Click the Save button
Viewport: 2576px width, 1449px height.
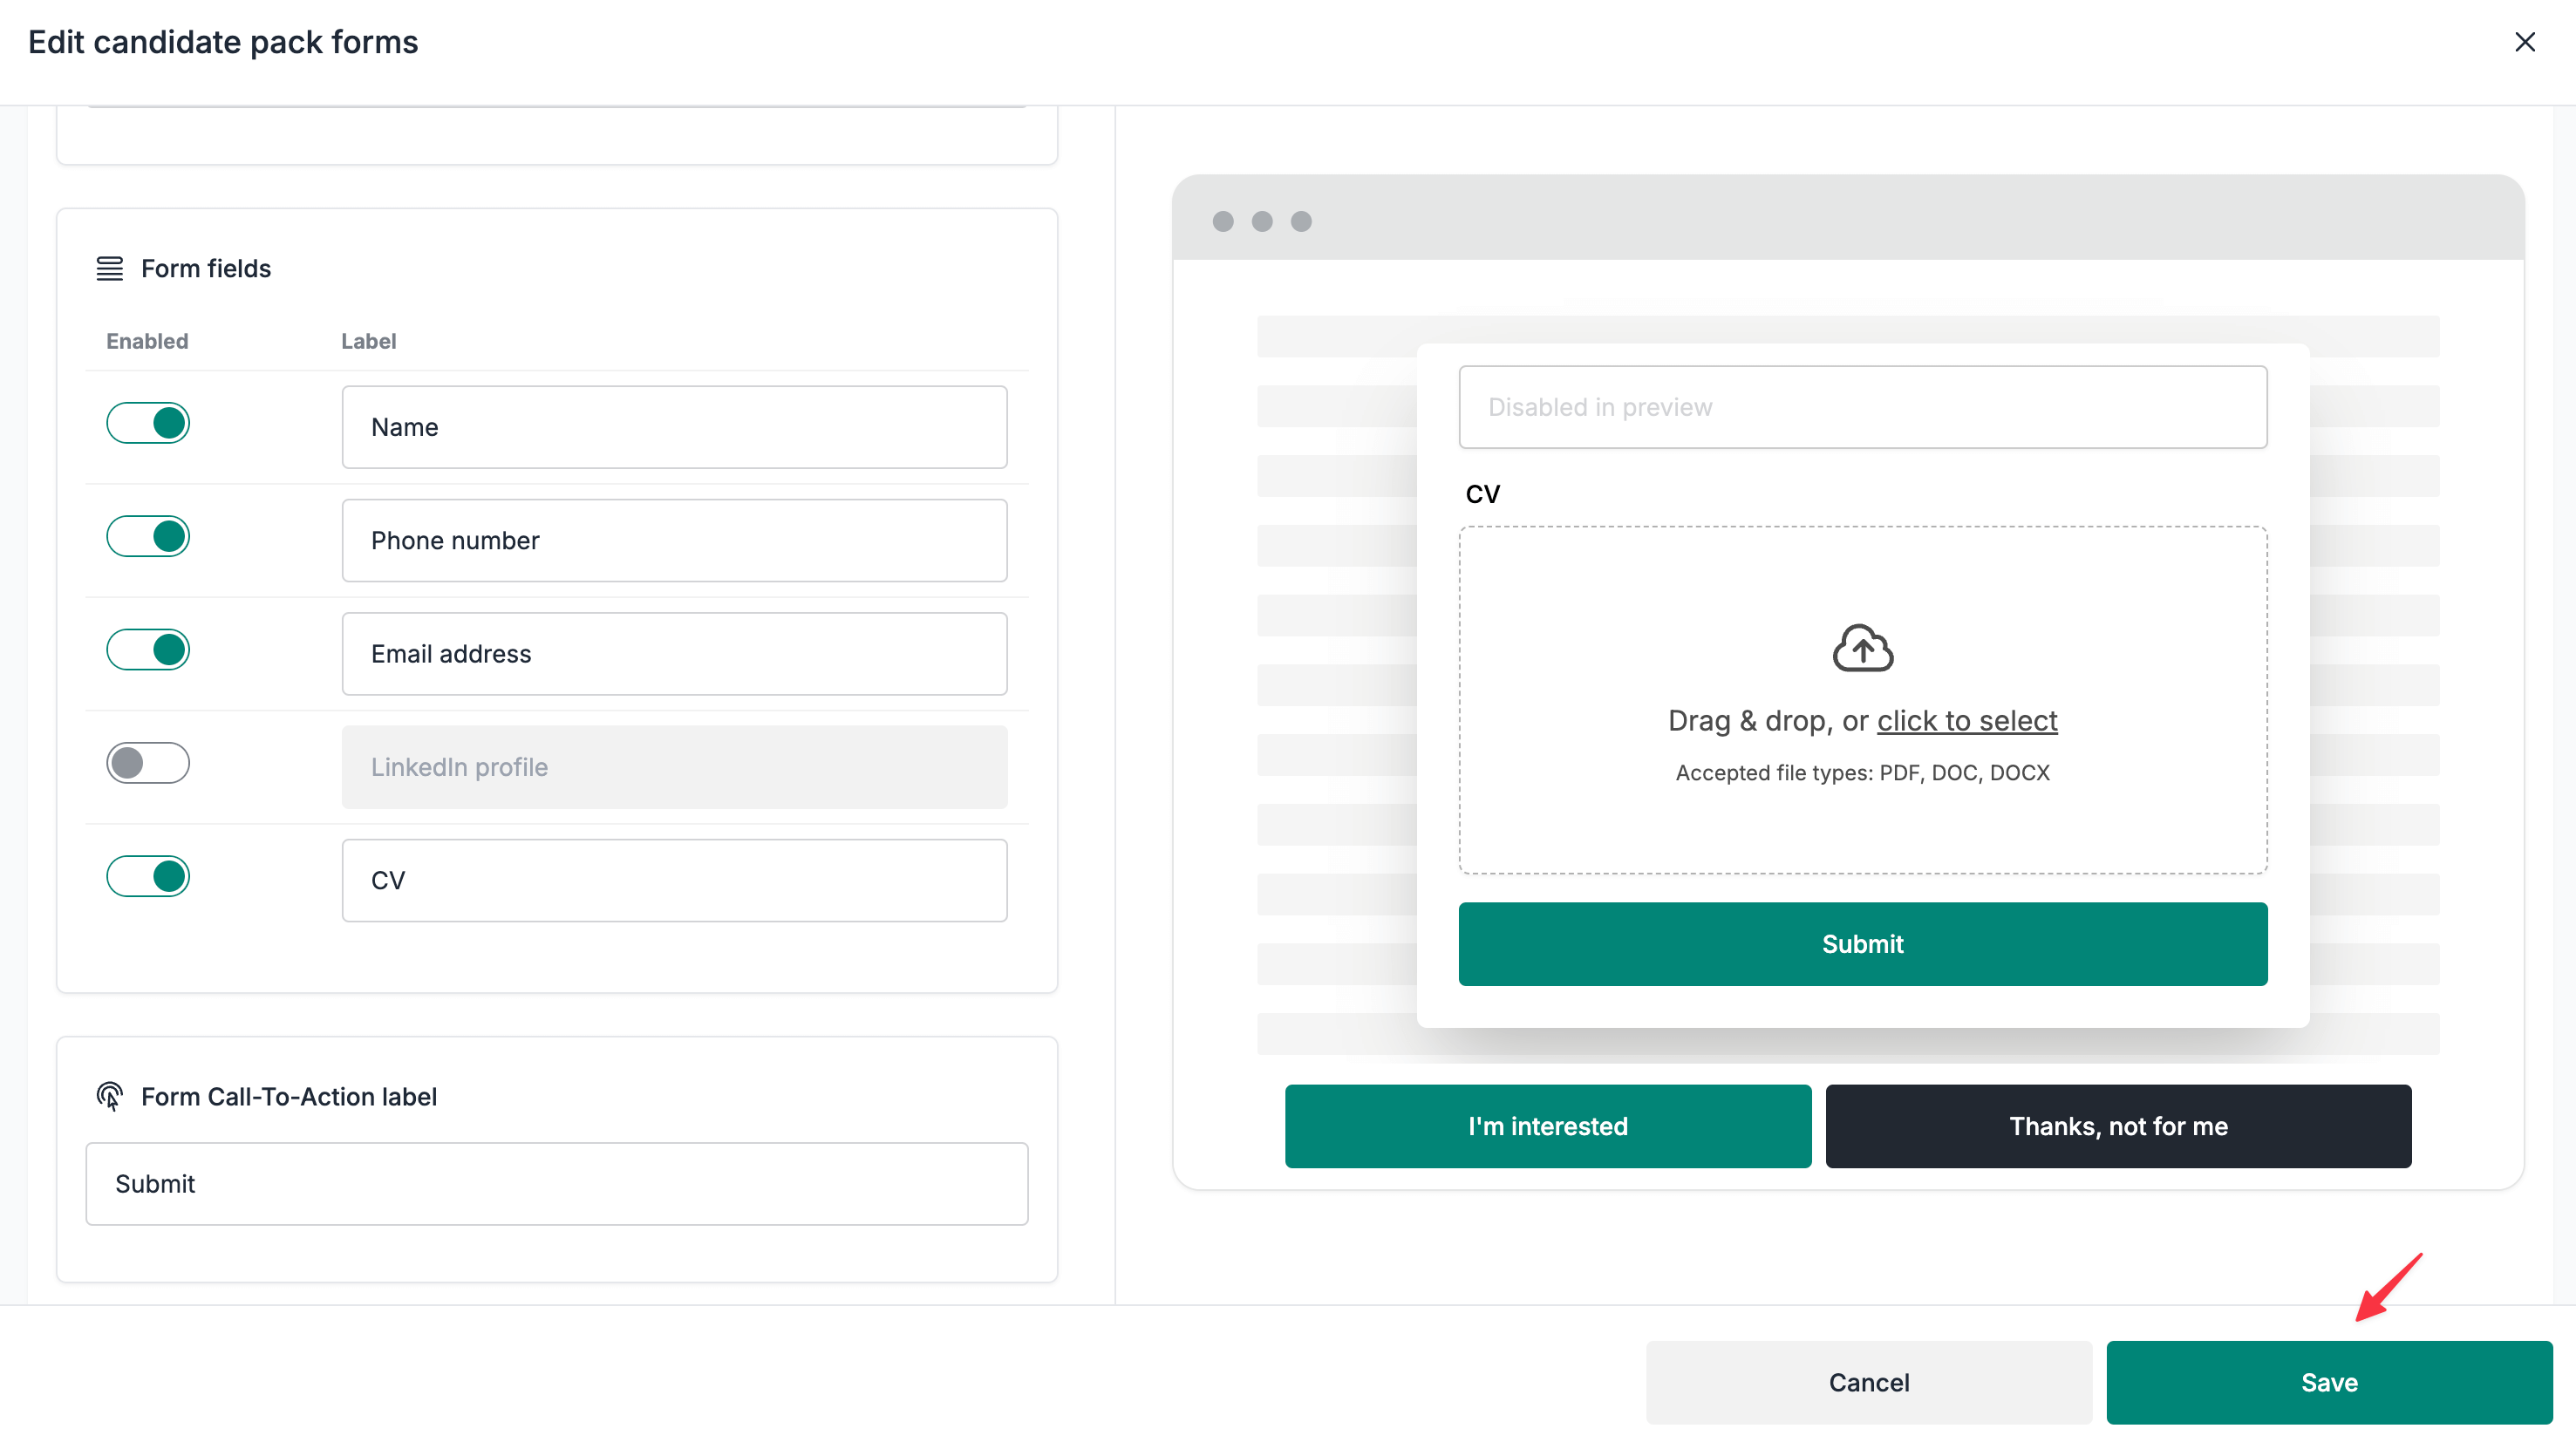coord(2328,1382)
